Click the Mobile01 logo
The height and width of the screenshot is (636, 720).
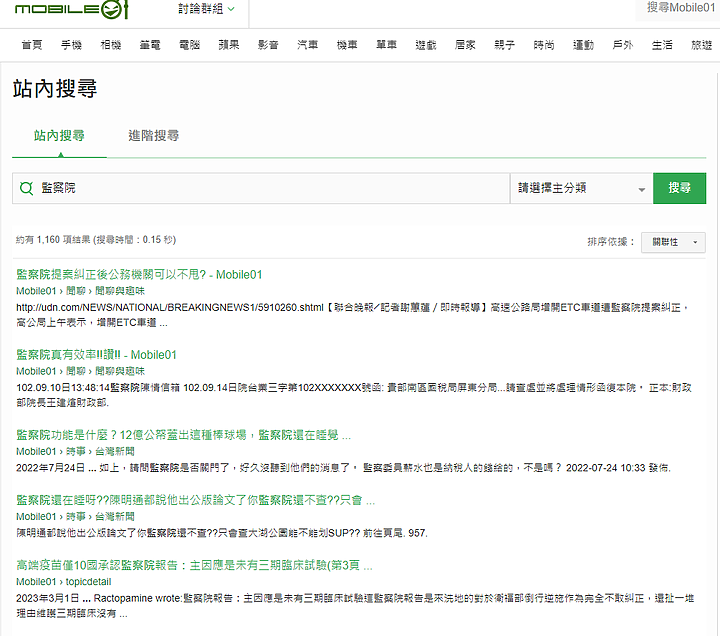tap(72, 9)
